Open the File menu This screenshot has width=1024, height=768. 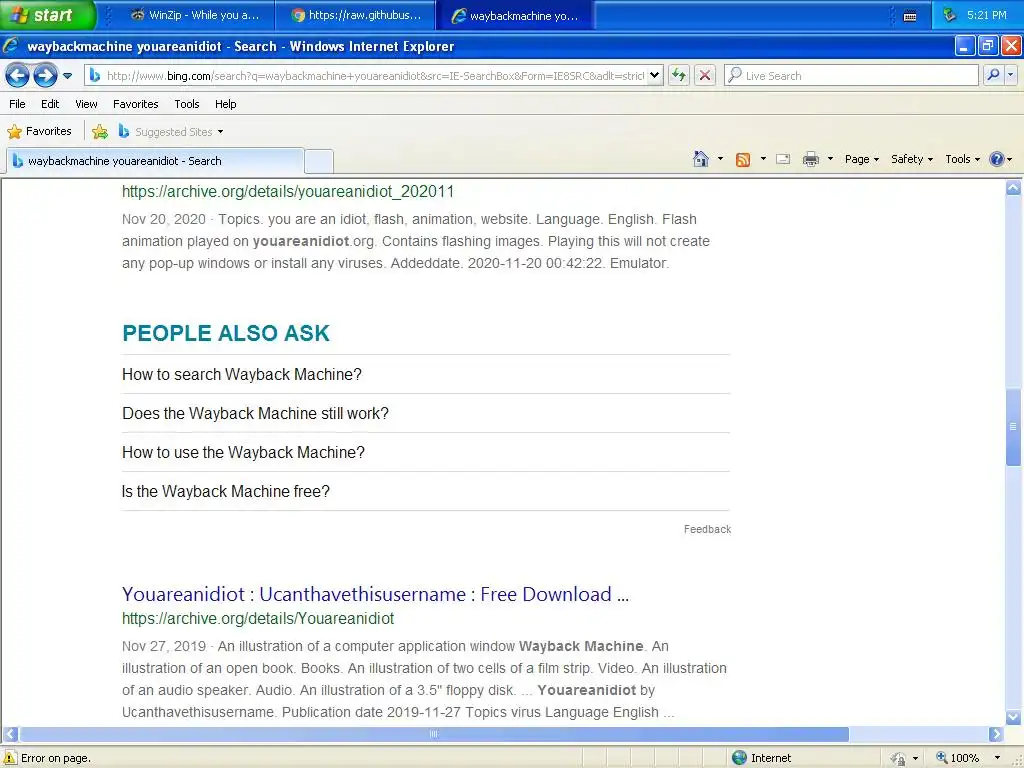(x=17, y=104)
